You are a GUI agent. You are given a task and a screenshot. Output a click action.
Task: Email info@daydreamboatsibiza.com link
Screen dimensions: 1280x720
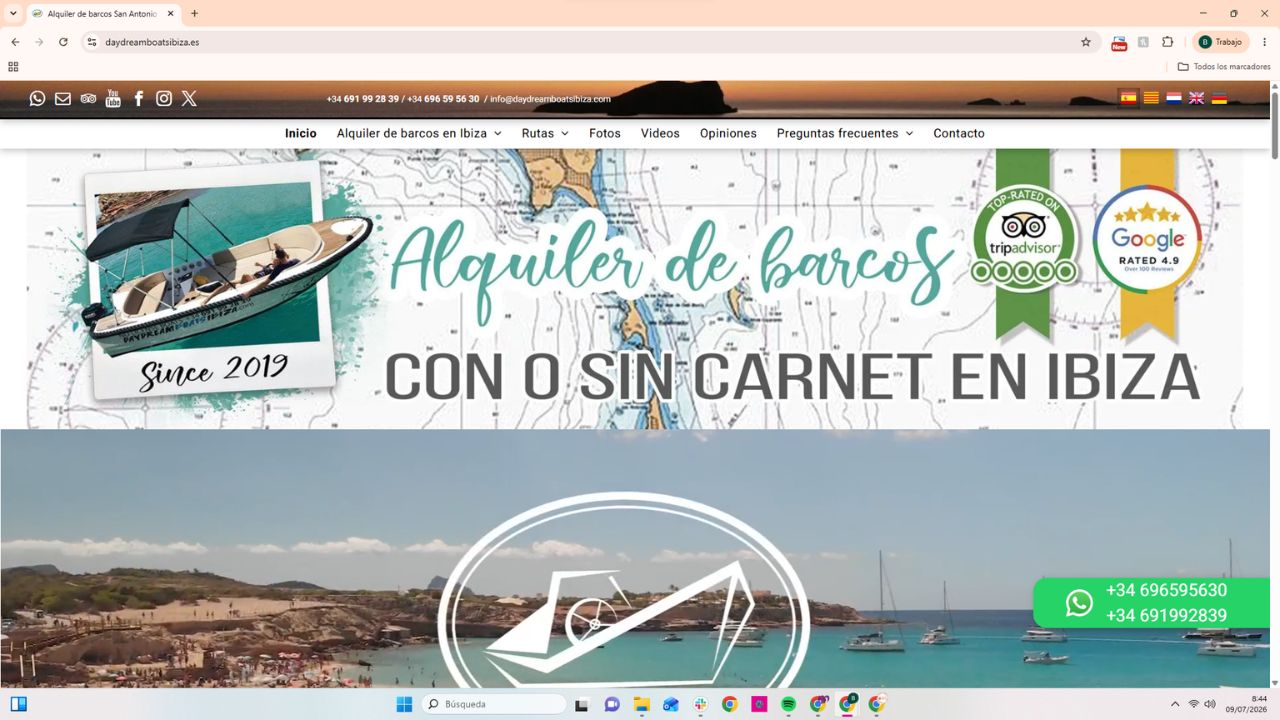pos(550,99)
